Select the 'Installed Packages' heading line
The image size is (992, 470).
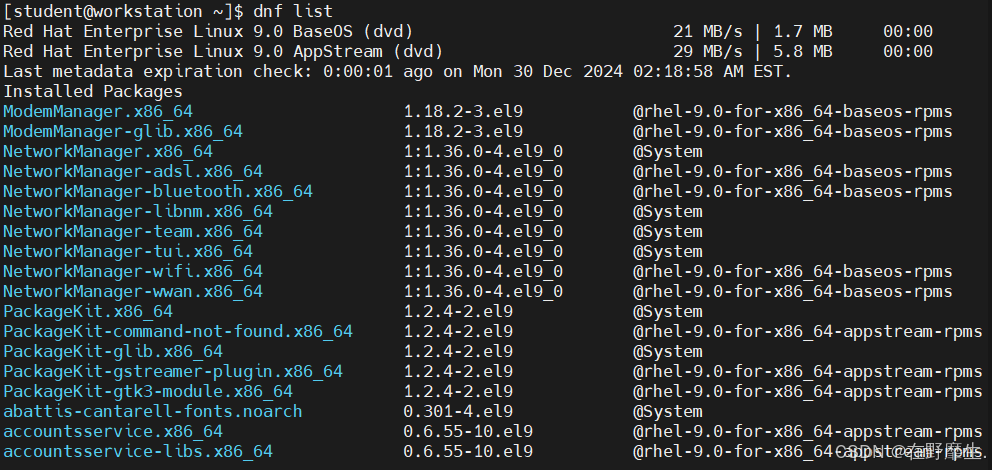coord(93,92)
